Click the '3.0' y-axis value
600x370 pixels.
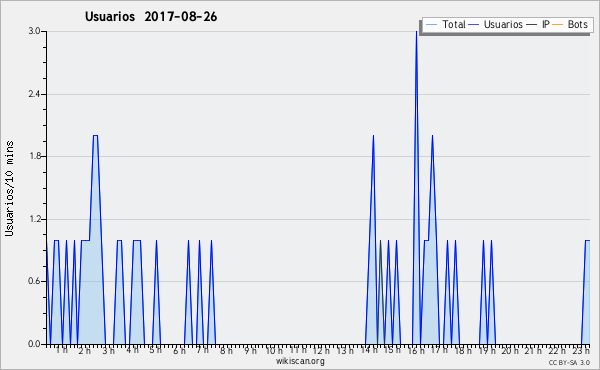[x=34, y=31]
